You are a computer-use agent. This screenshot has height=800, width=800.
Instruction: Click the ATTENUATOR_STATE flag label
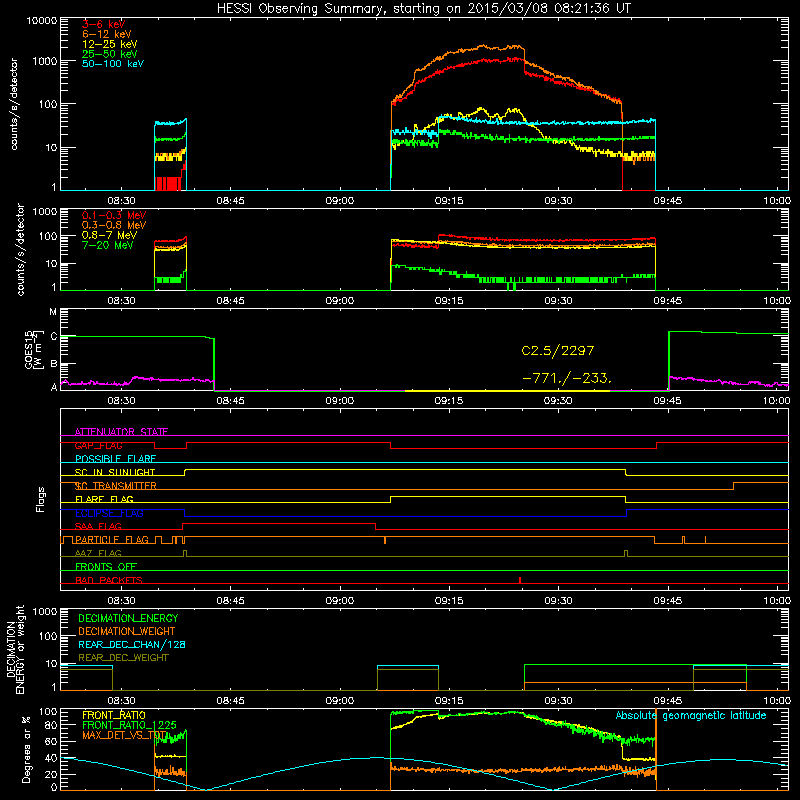point(121,432)
